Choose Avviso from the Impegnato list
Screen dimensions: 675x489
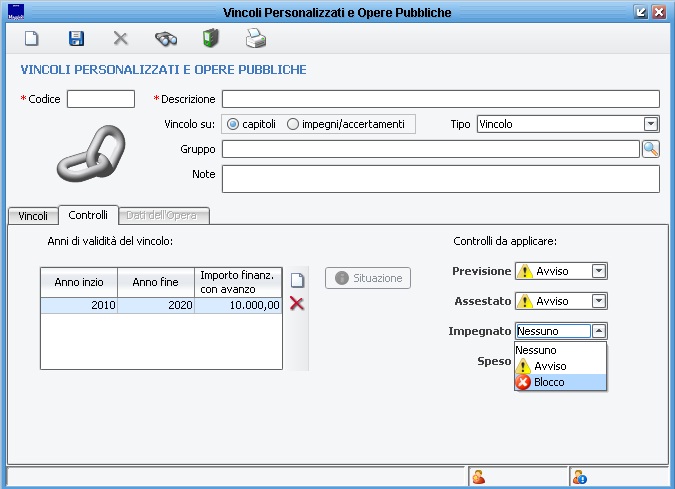coord(549,366)
